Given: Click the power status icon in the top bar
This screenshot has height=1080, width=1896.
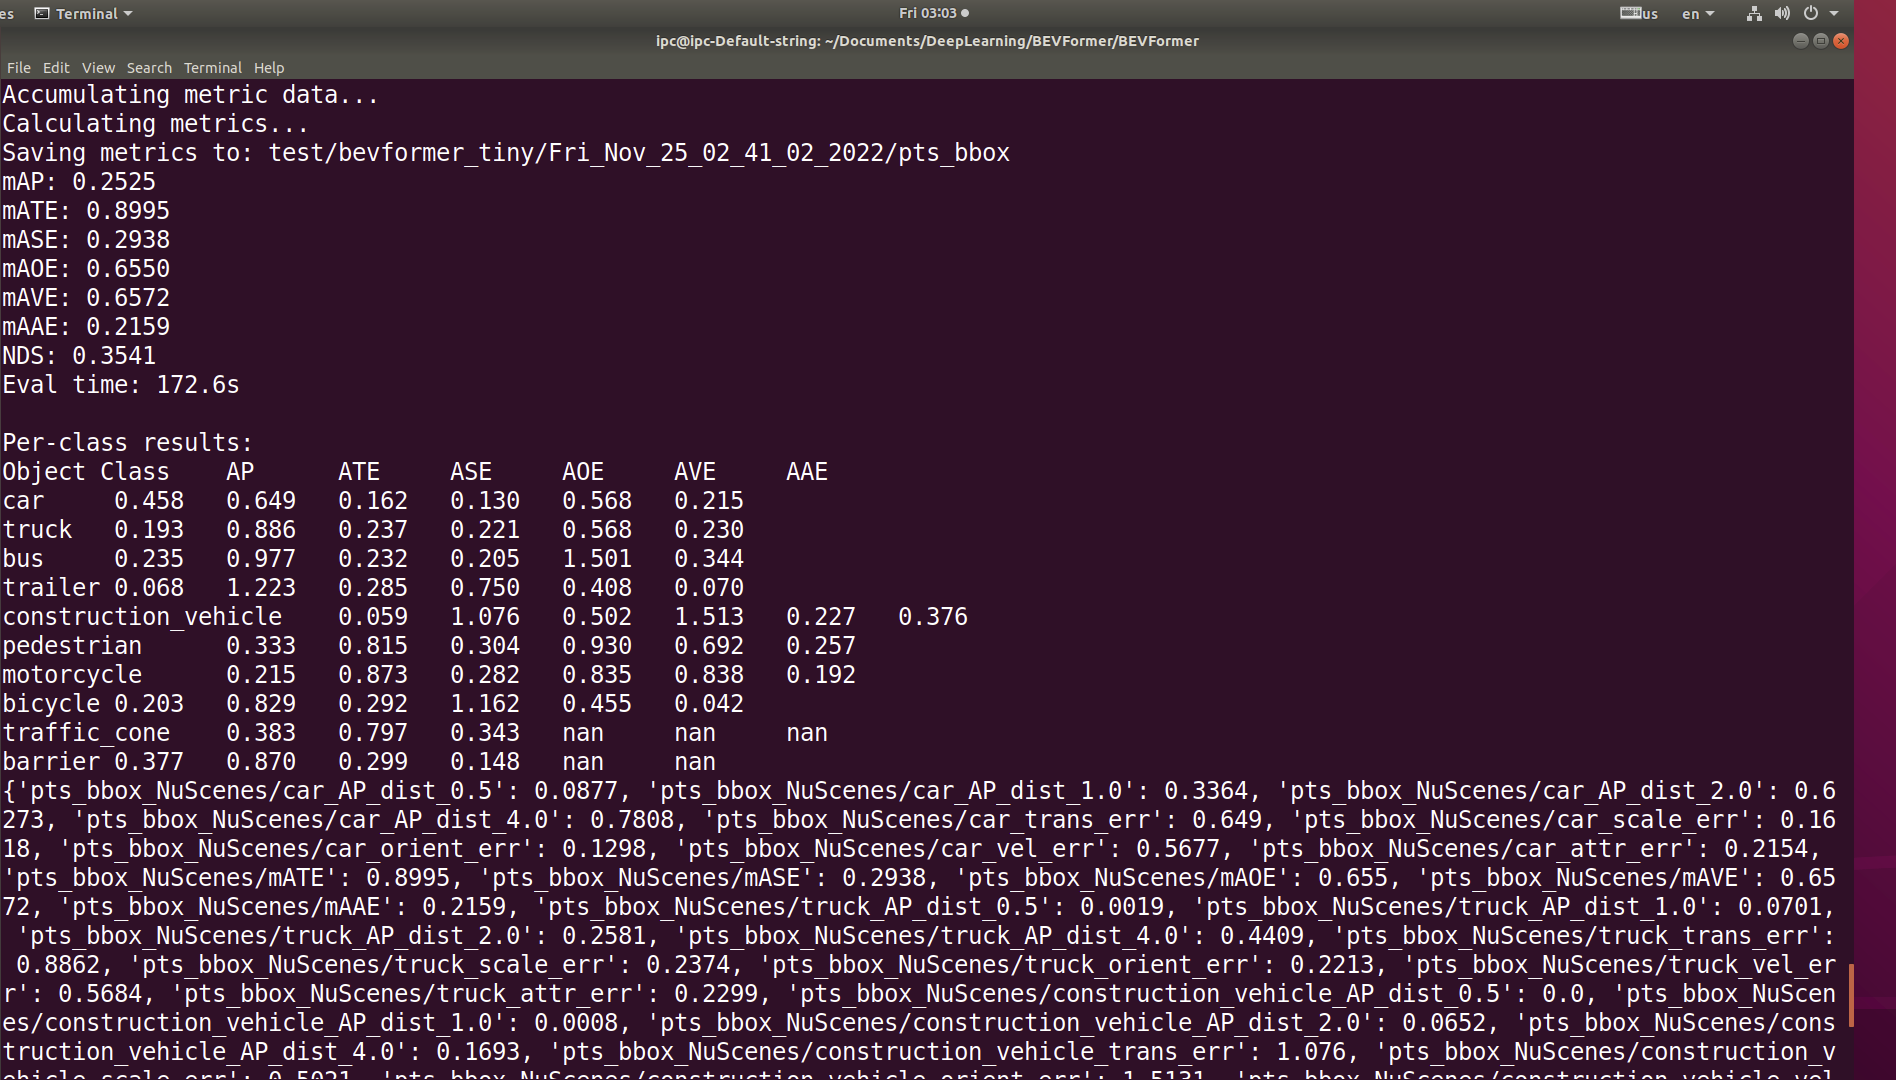Looking at the screenshot, I should (1810, 13).
